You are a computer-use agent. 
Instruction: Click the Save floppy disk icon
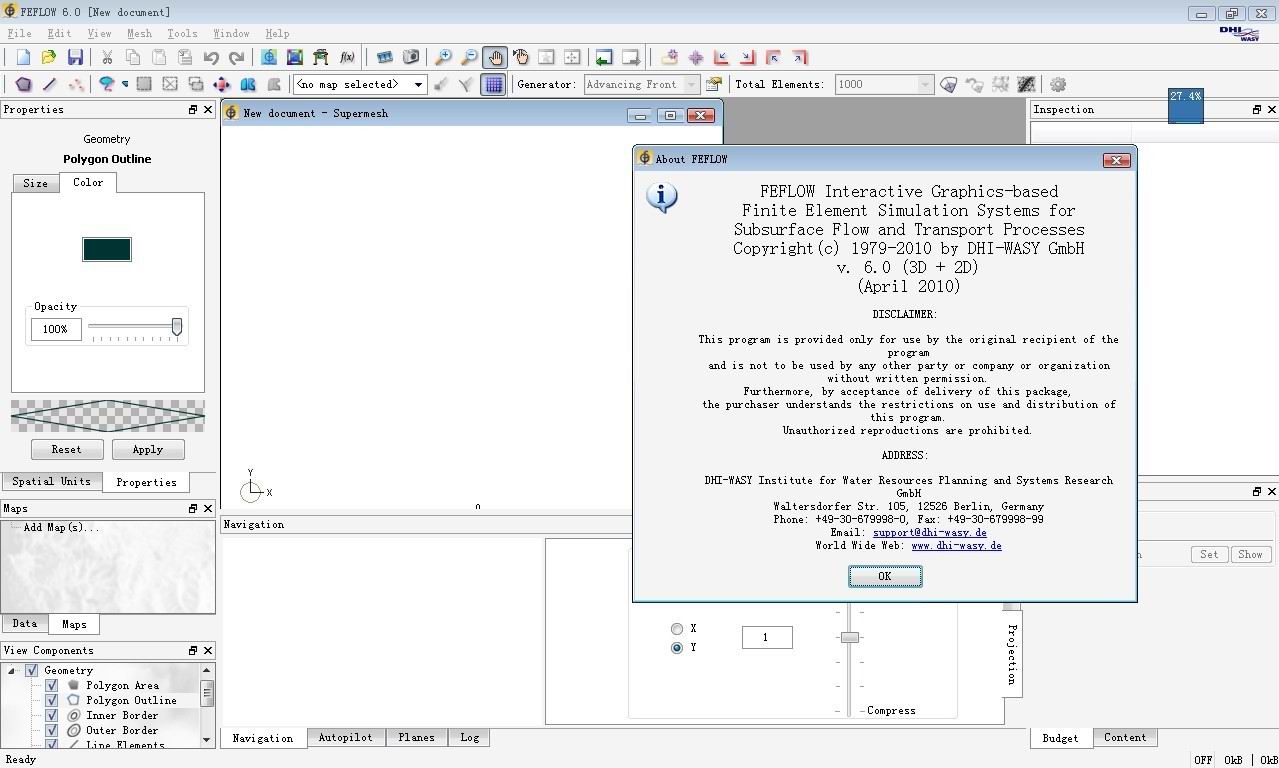coord(75,58)
